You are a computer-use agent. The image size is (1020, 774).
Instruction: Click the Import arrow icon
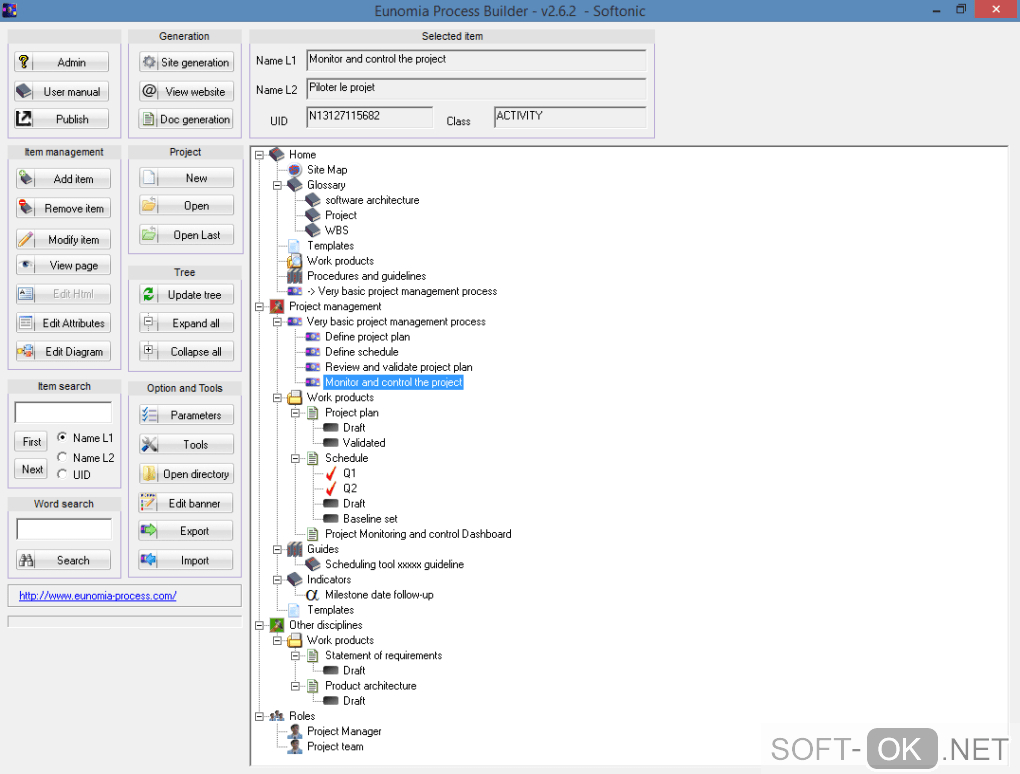[x=149, y=559]
